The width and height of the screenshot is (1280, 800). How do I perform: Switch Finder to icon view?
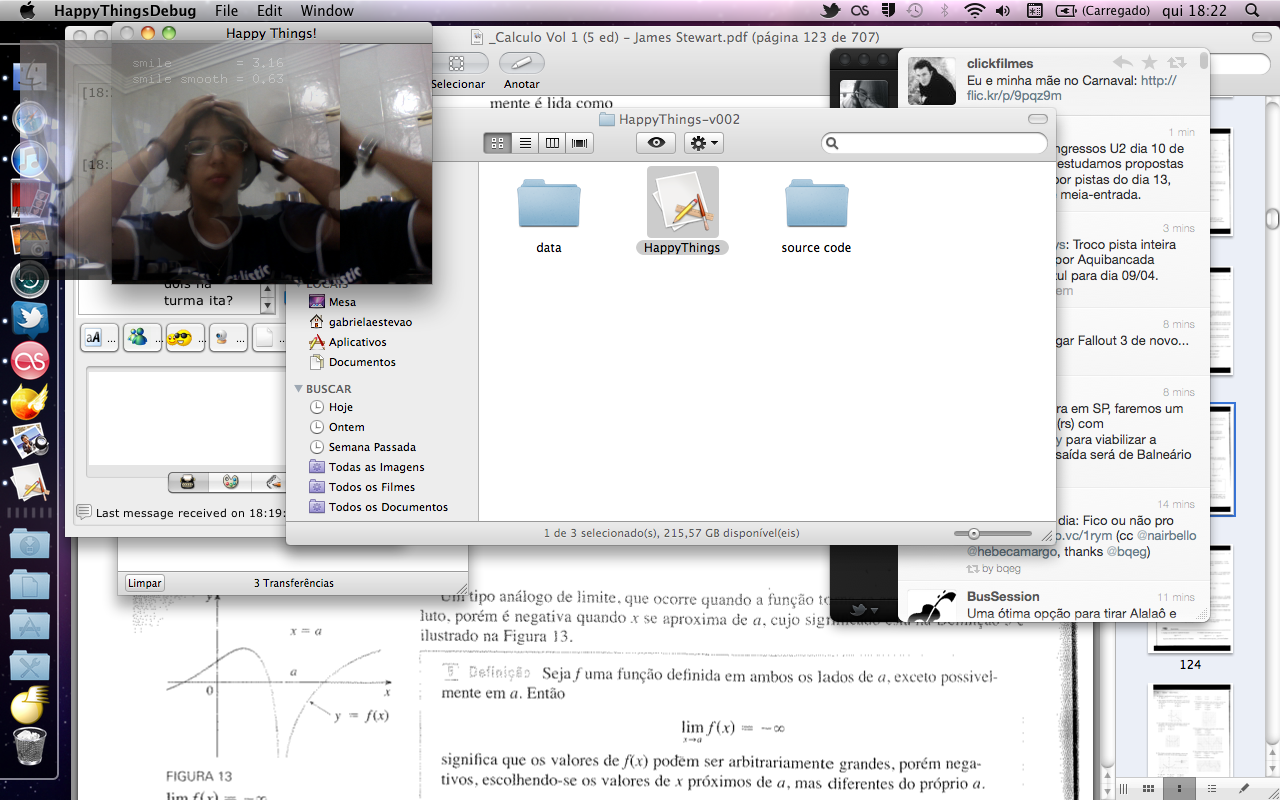(497, 143)
